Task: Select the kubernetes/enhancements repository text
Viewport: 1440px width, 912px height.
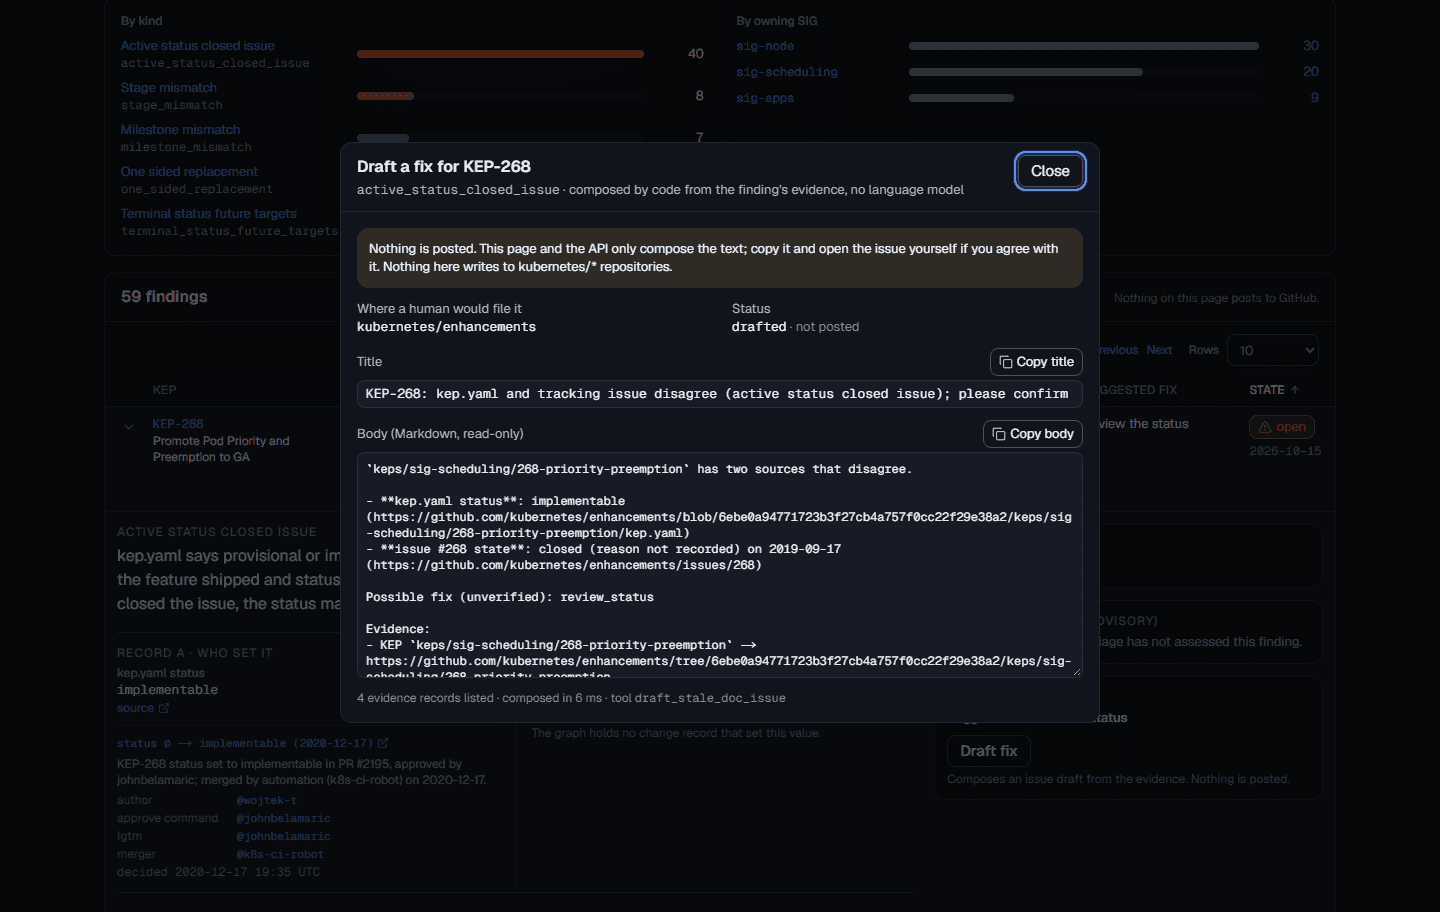Action: (446, 327)
